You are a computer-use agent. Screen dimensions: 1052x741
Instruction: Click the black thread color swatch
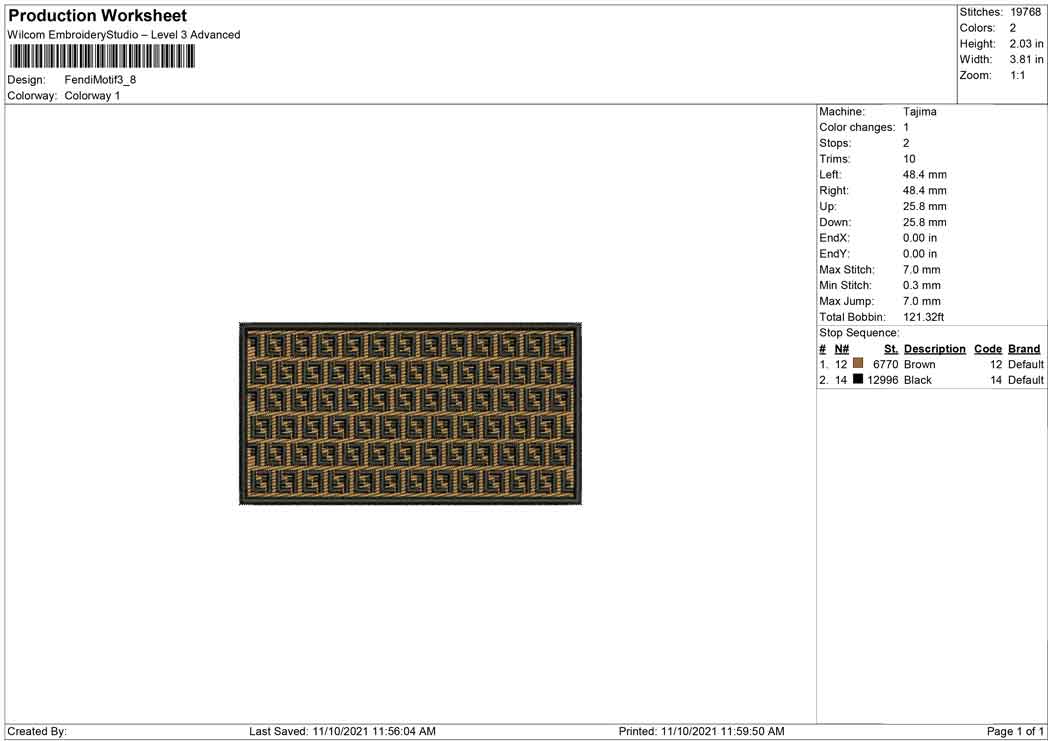pyautogui.click(x=857, y=379)
